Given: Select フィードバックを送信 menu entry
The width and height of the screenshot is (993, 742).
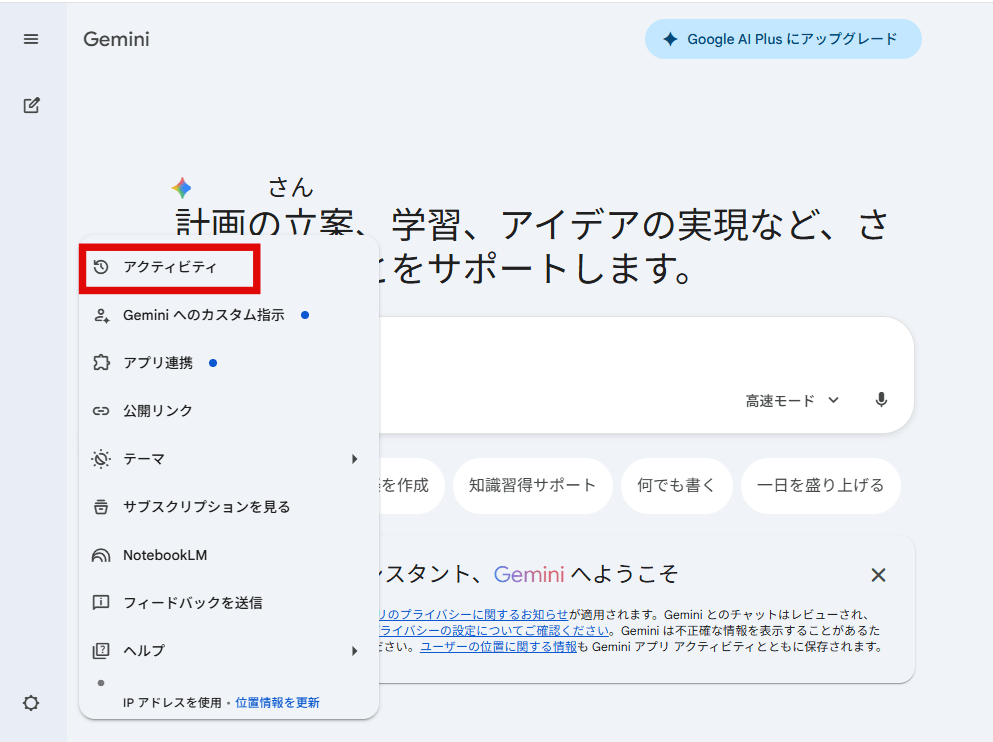Looking at the screenshot, I should click(x=229, y=603).
